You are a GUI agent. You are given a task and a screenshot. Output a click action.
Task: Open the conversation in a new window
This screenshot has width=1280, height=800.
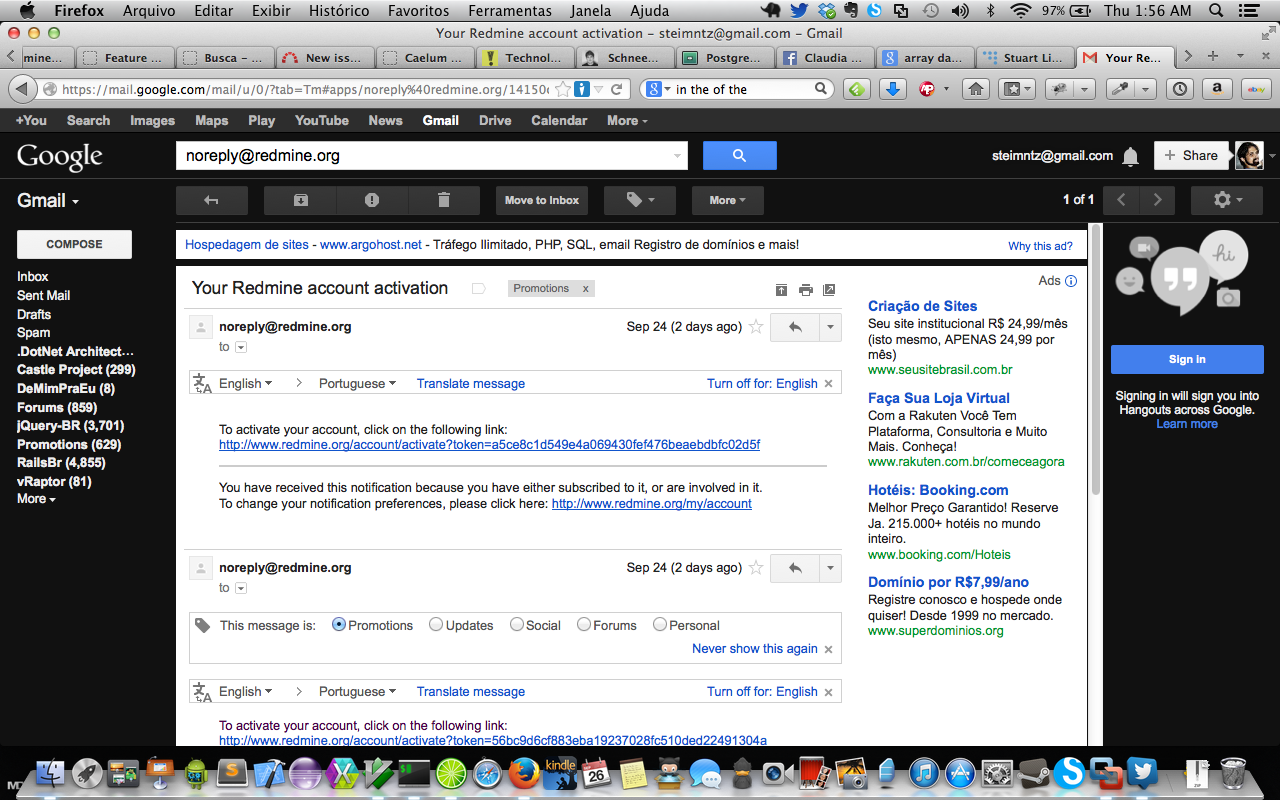[829, 290]
